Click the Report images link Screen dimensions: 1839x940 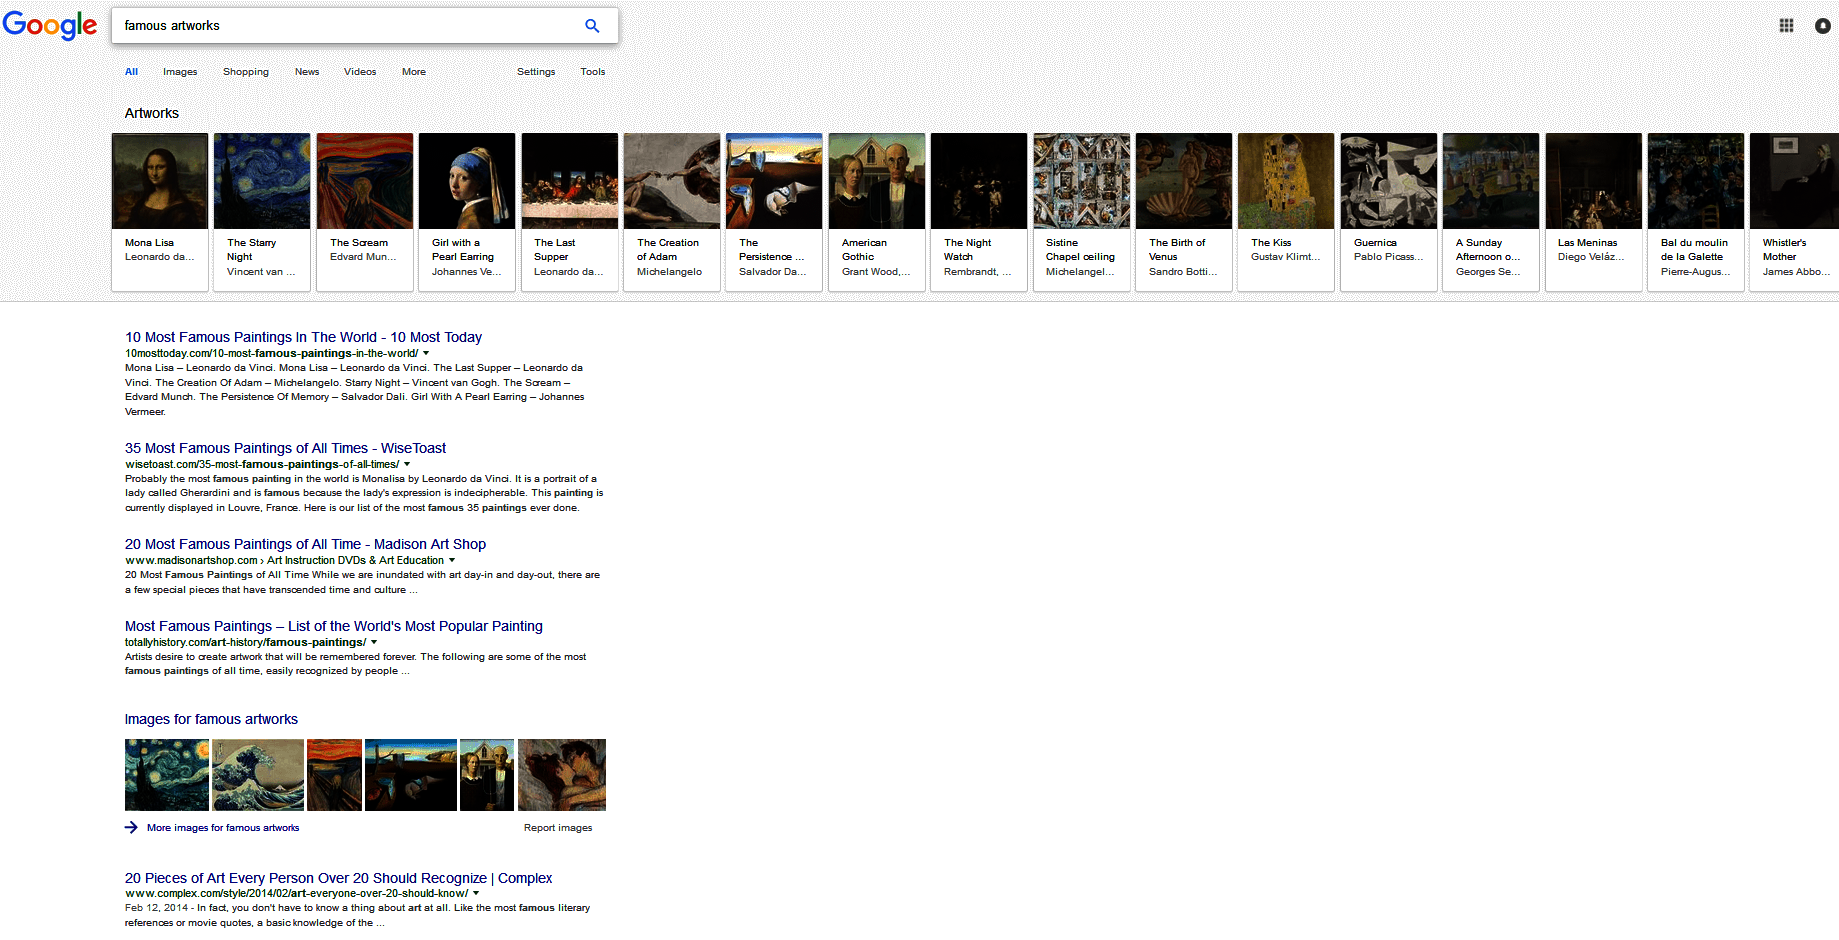point(558,827)
